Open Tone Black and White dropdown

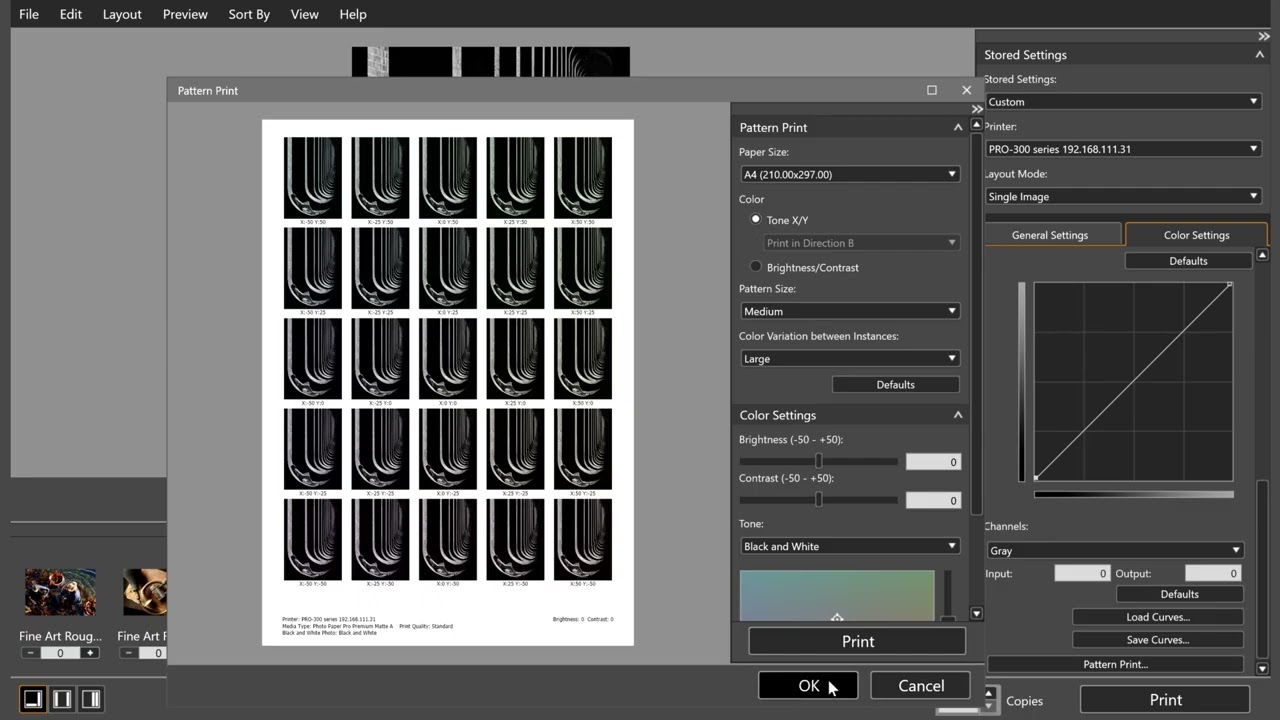850,546
